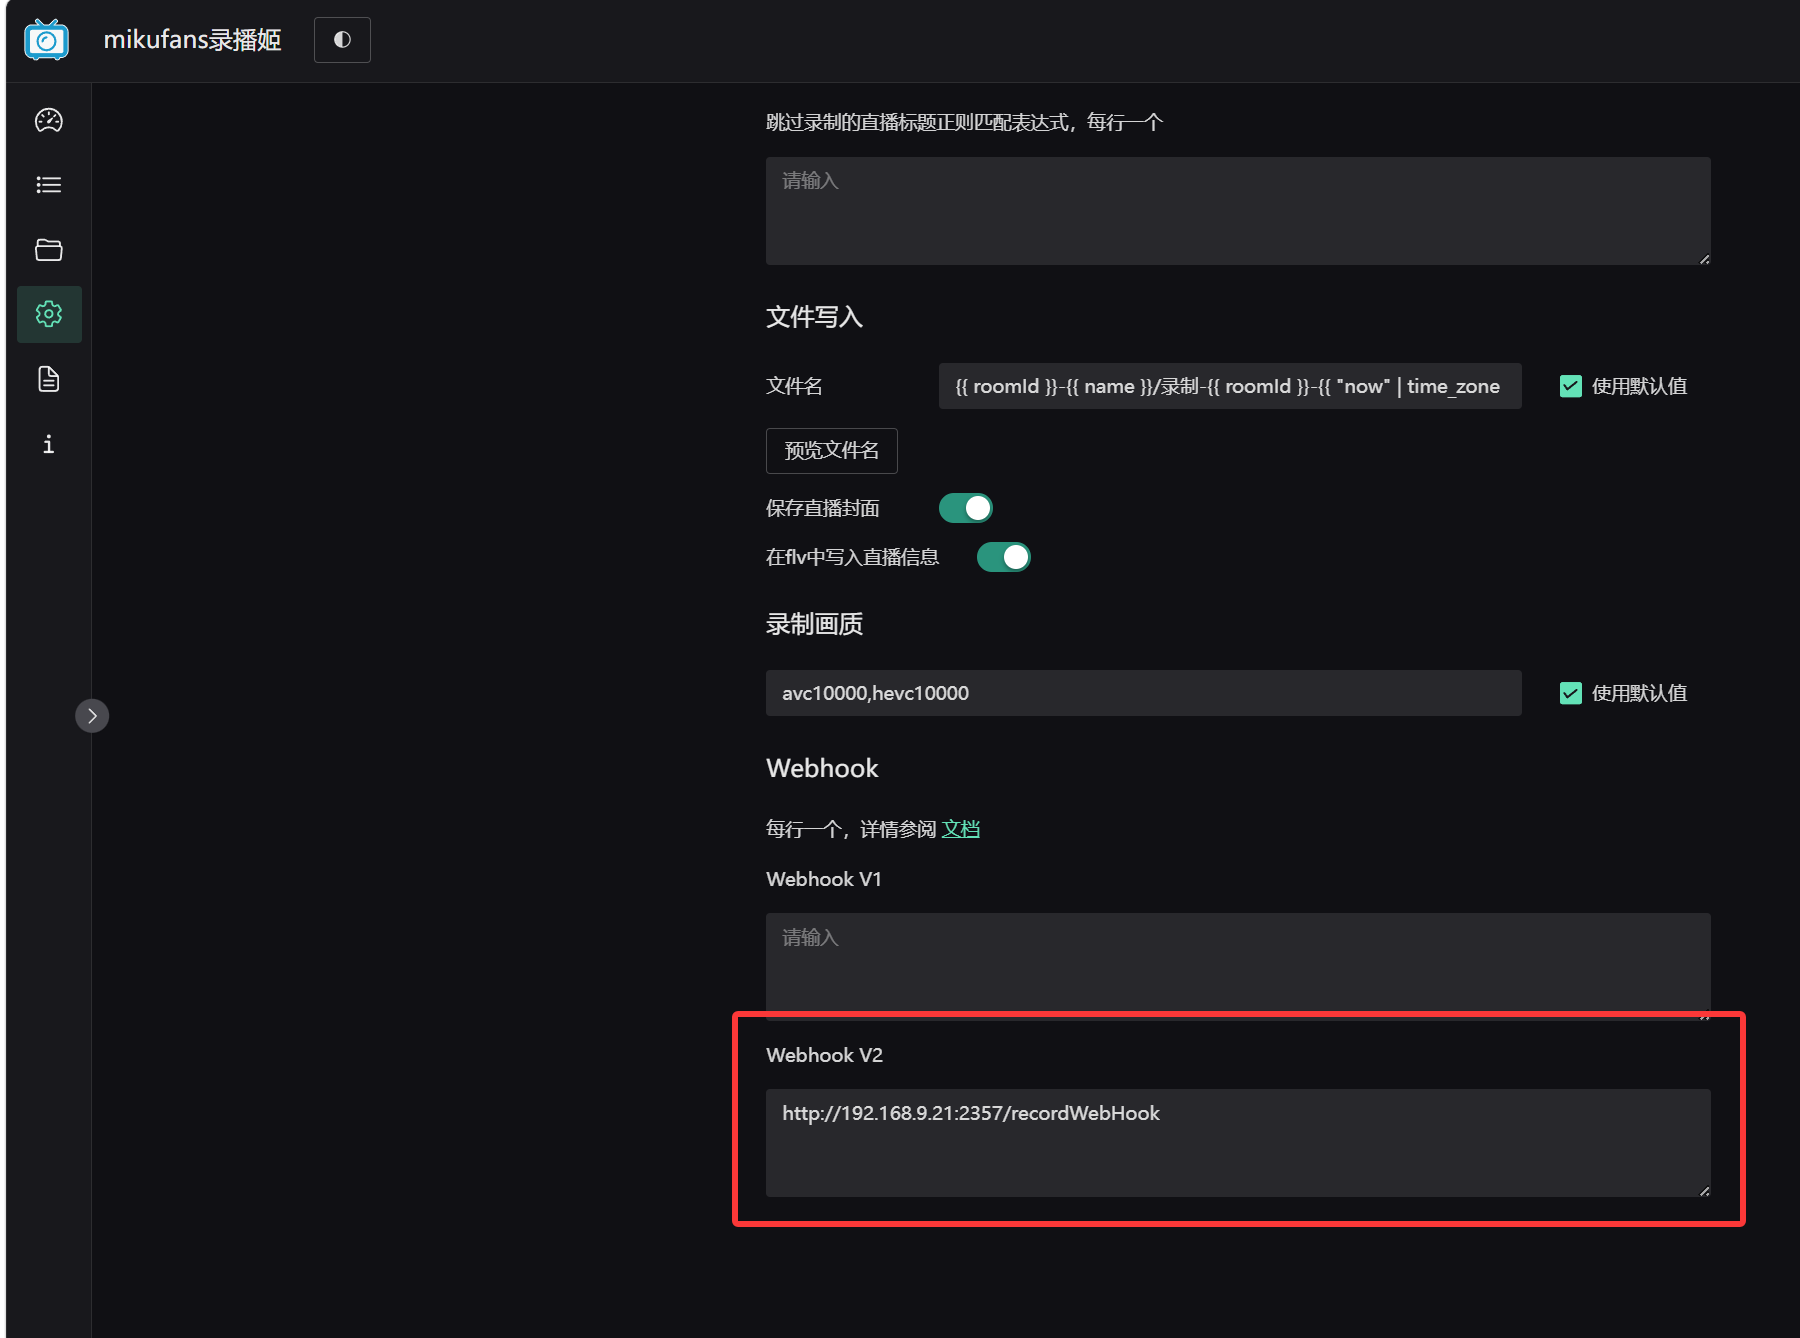Click the Webhook V1 text area

pos(1237,962)
